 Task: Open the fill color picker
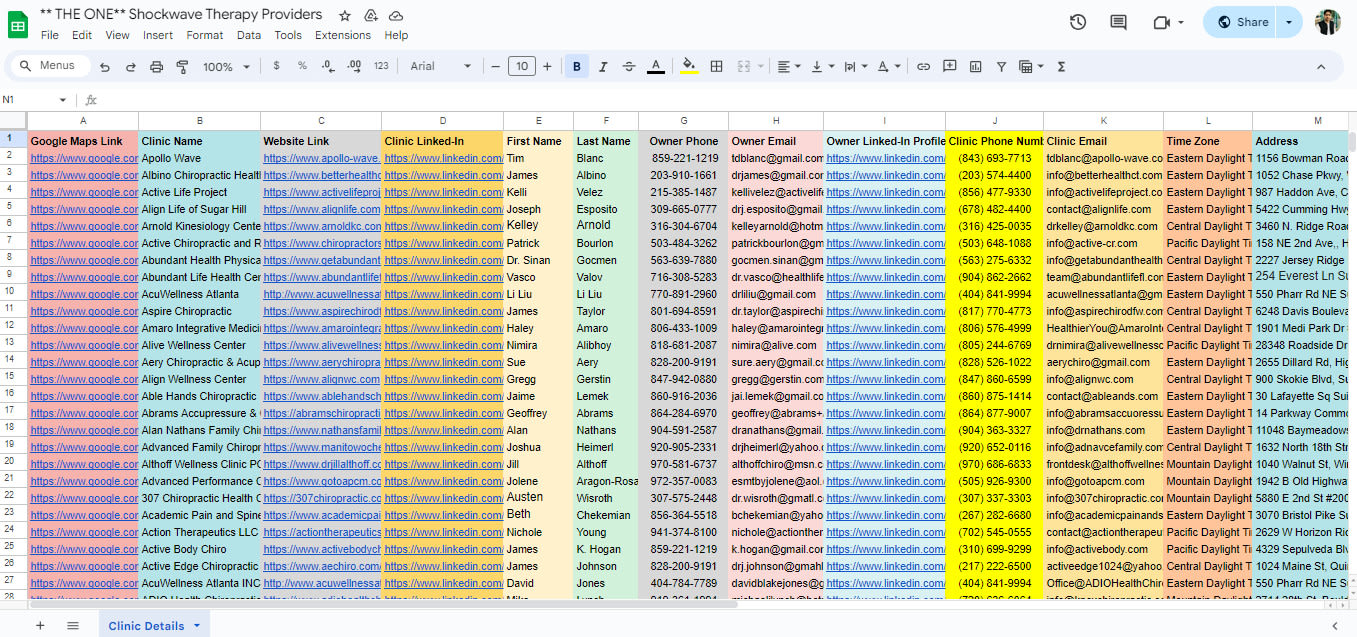[688, 67]
